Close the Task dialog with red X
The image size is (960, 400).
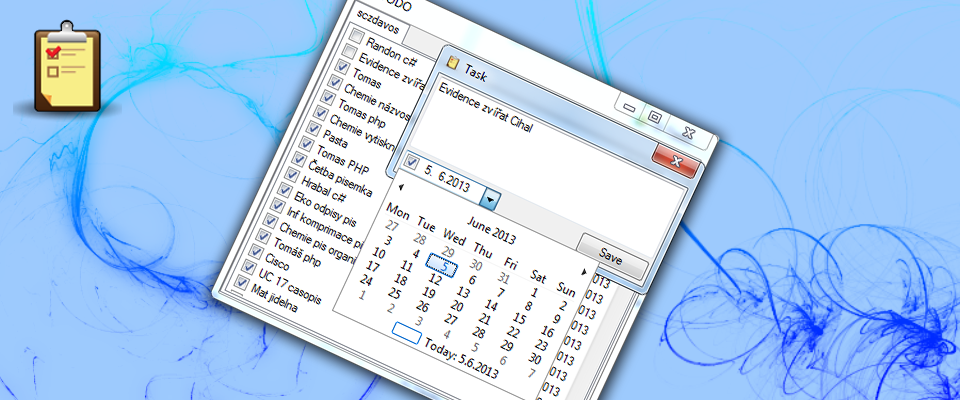click(x=676, y=161)
